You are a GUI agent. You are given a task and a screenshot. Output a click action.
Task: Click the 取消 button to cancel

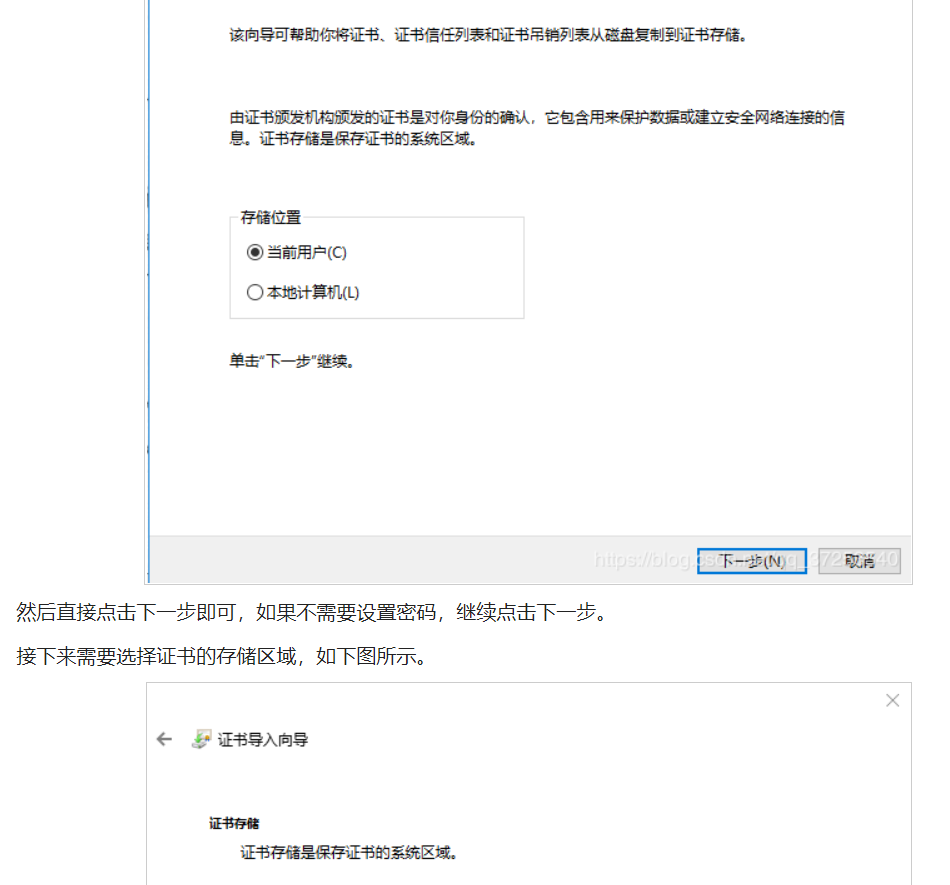[x=858, y=560]
